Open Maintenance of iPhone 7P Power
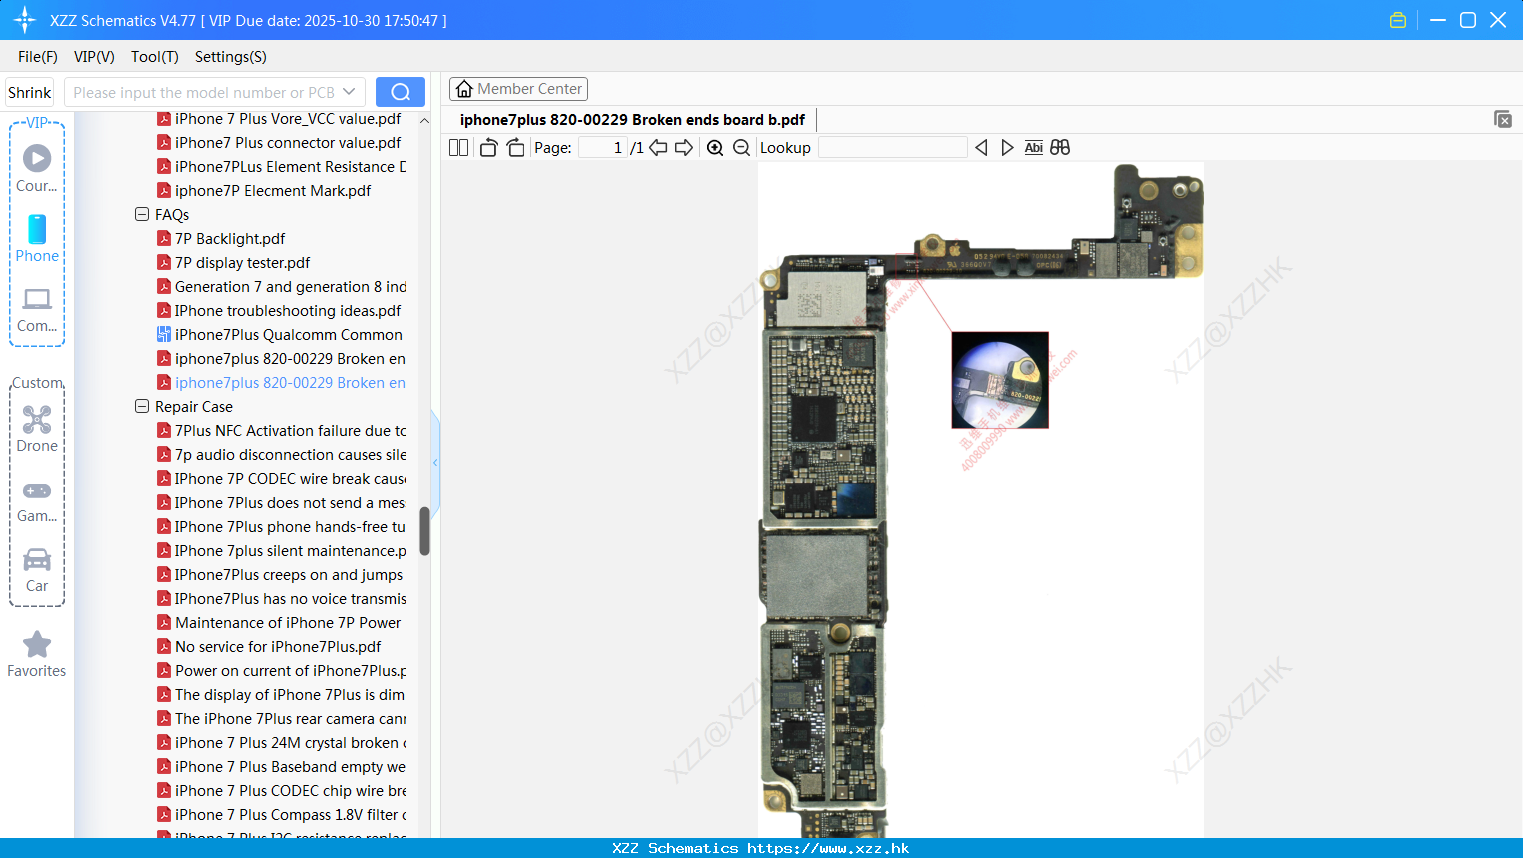The image size is (1523, 858). tap(288, 622)
